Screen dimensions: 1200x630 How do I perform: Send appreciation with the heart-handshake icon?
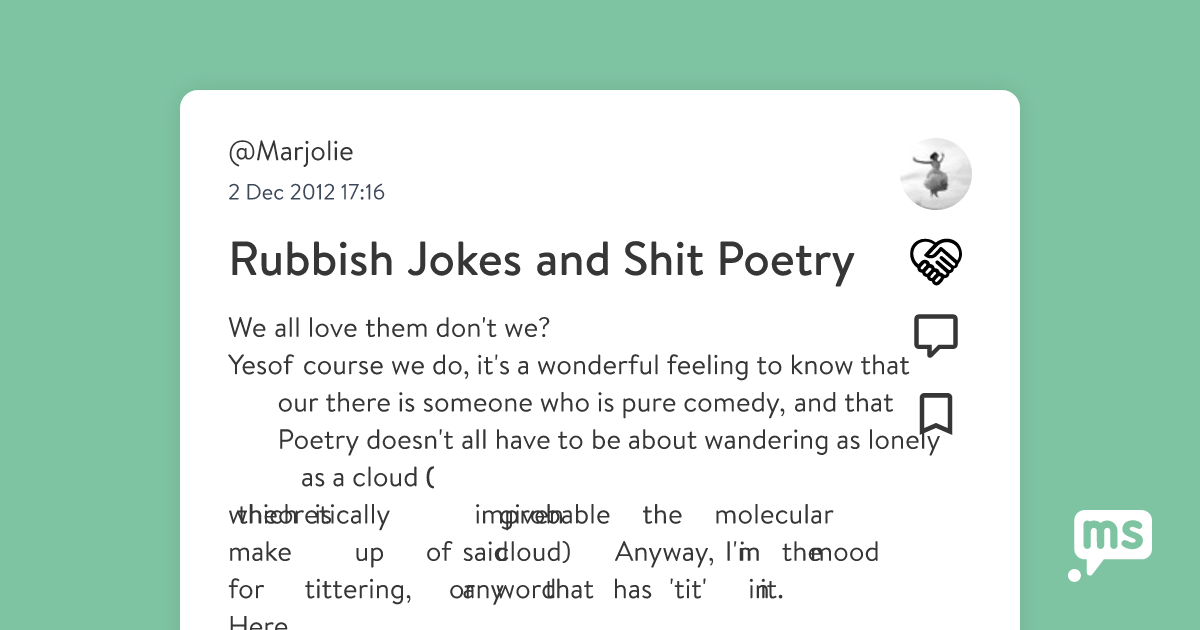(936, 260)
